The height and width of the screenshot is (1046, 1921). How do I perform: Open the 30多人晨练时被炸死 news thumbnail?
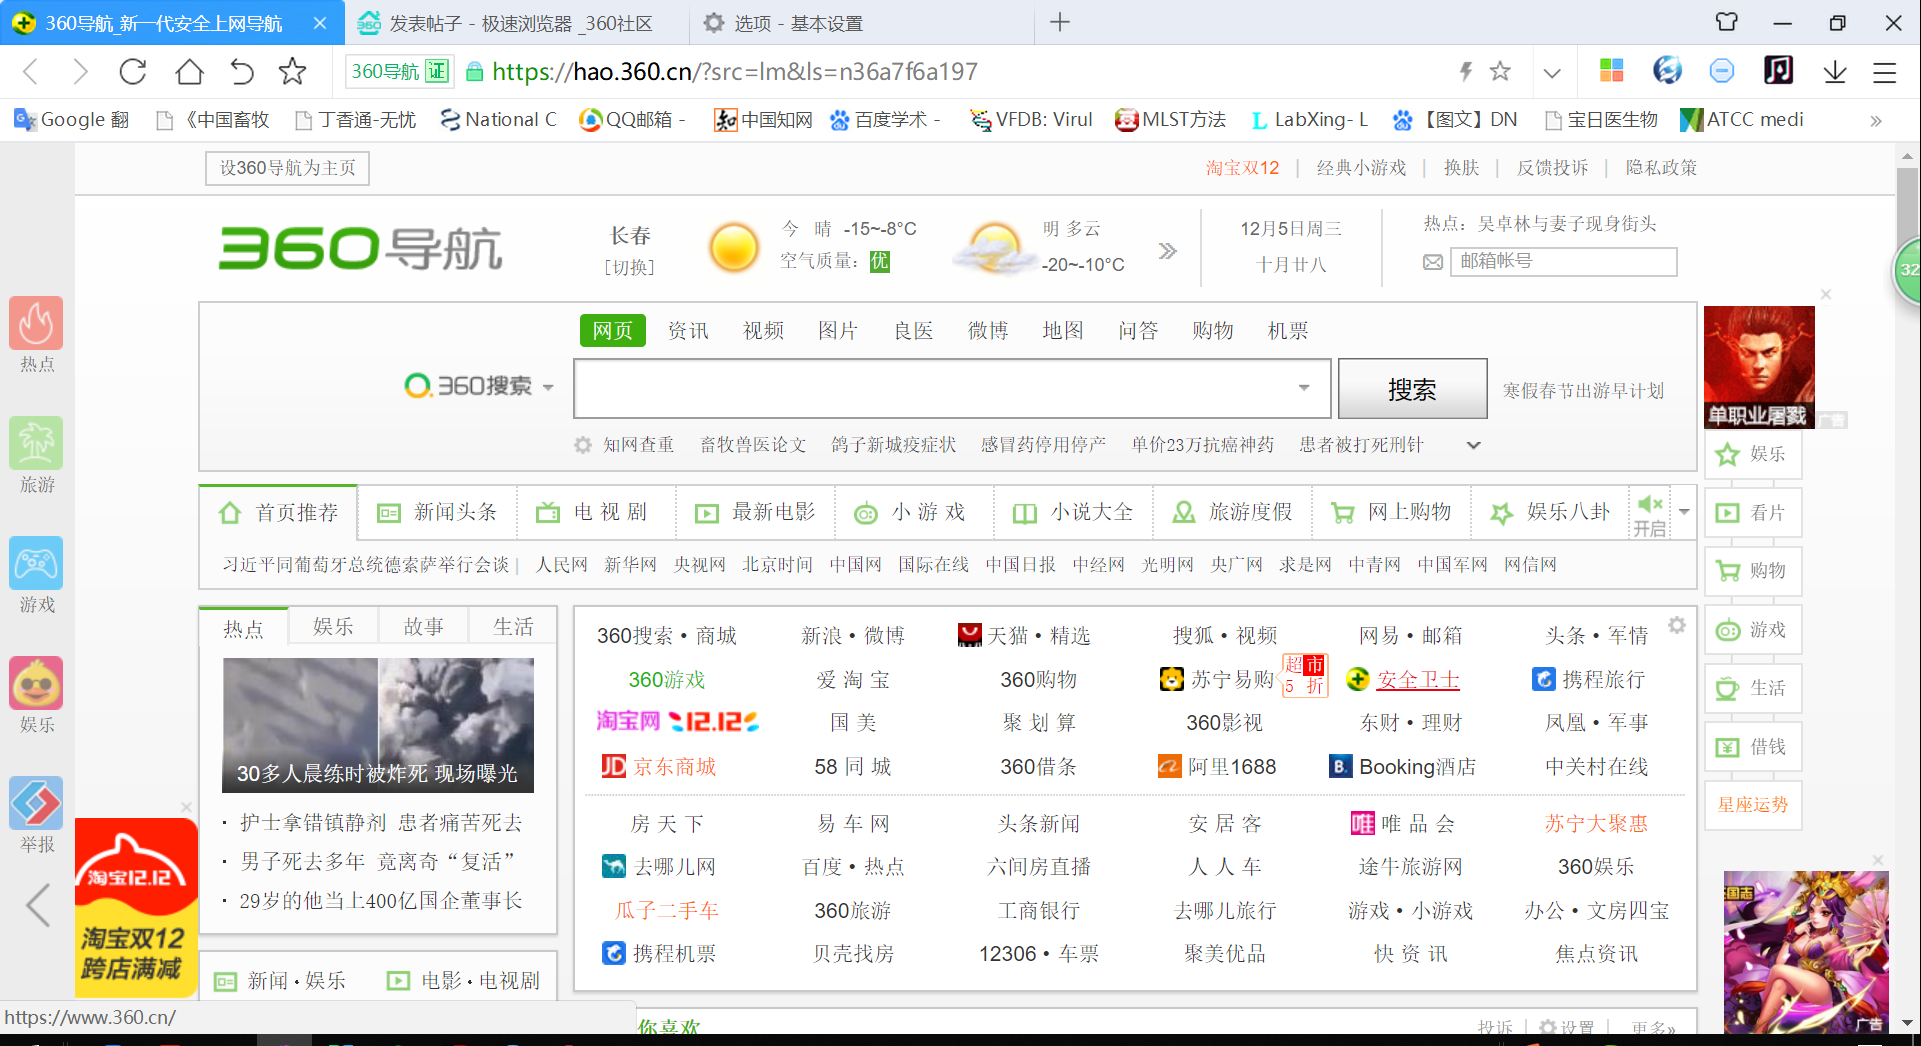point(378,725)
